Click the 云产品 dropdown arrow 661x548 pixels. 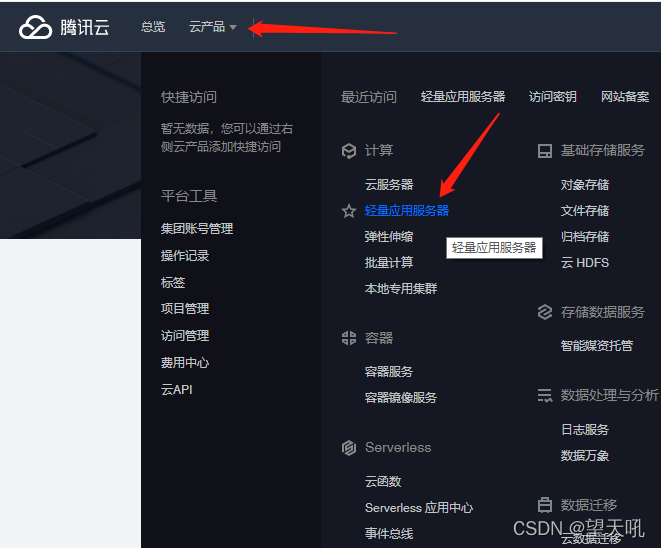tap(233, 27)
